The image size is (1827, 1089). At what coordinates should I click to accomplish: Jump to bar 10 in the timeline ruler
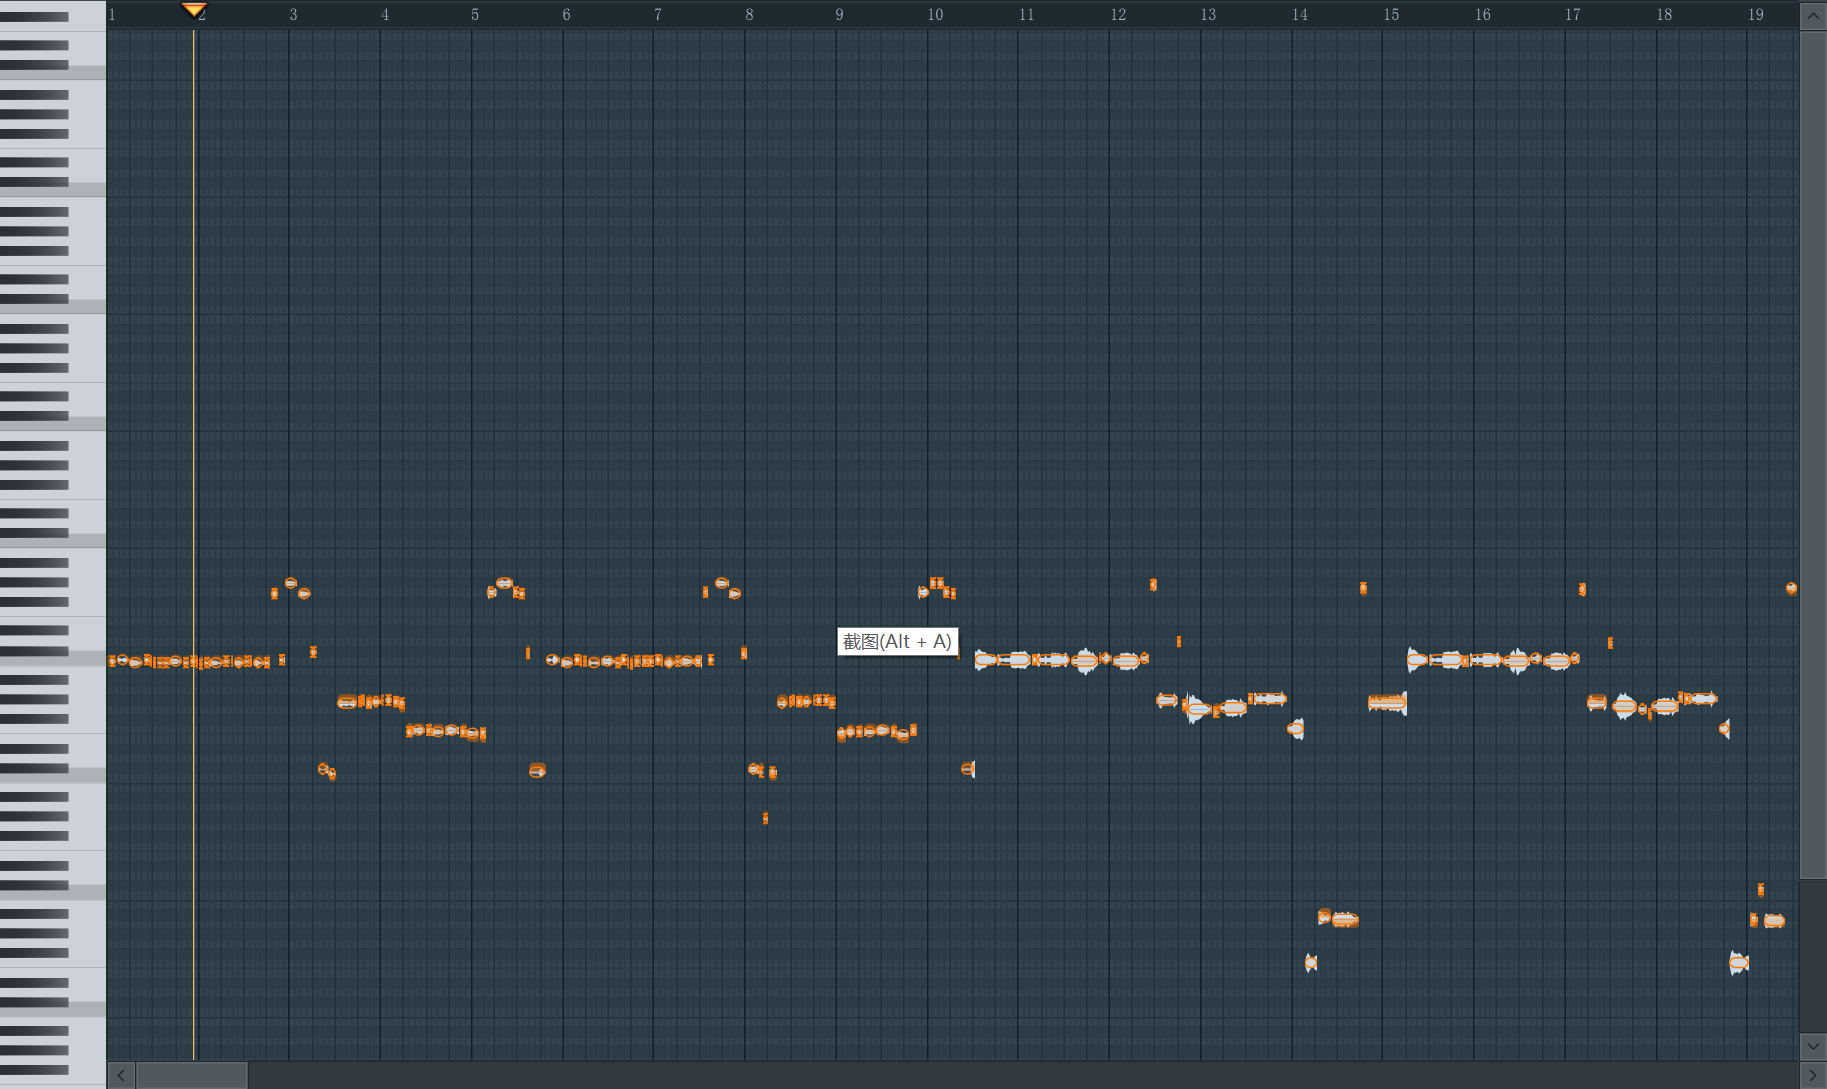tap(935, 15)
